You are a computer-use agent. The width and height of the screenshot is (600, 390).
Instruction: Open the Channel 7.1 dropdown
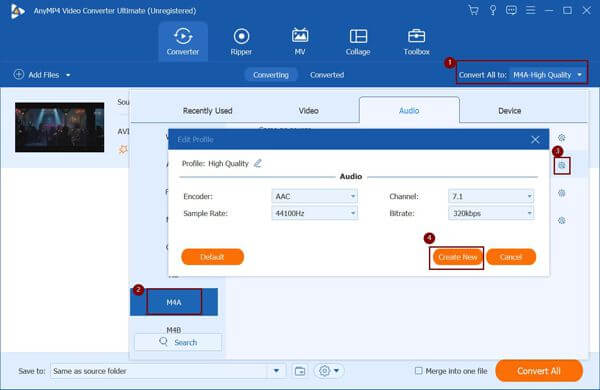pyautogui.click(x=491, y=196)
